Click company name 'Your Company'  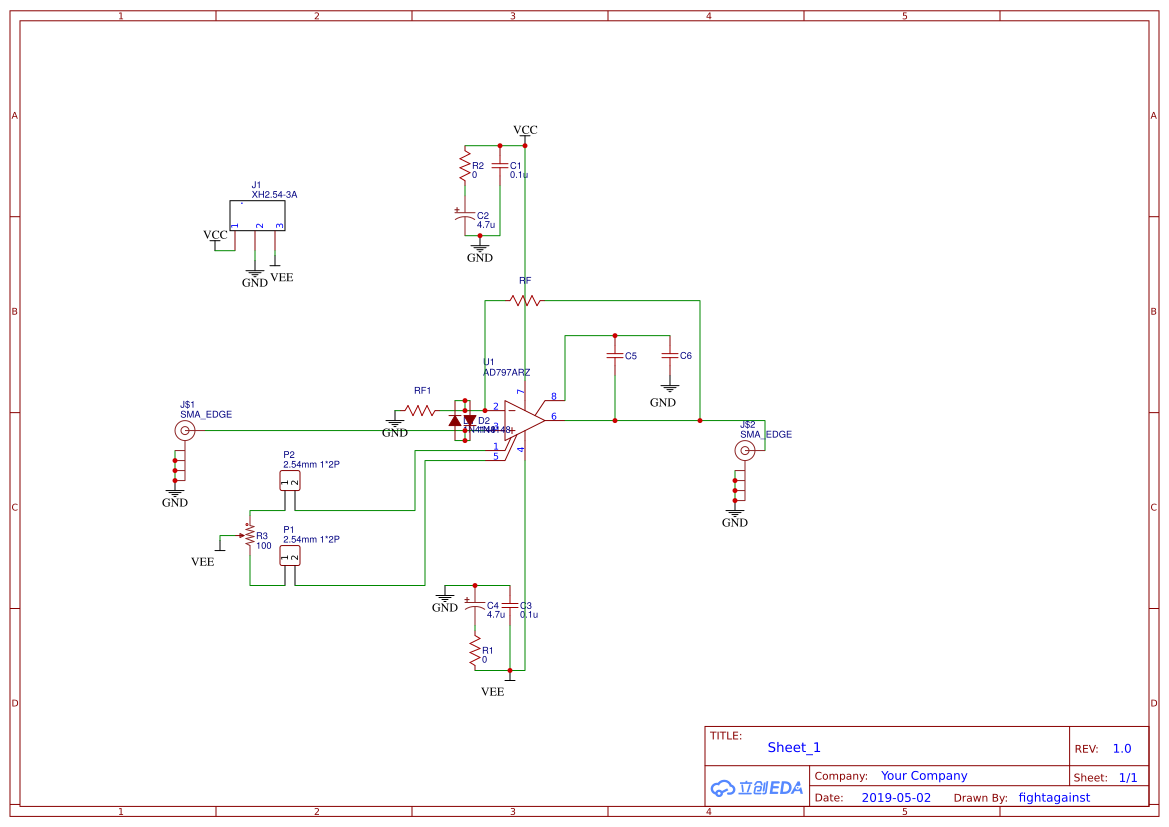[x=924, y=776]
